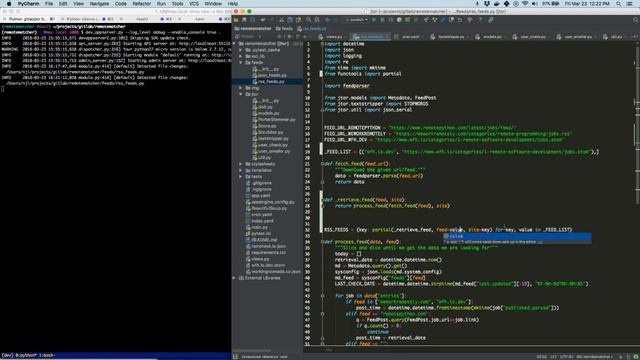The image size is (640, 360).
Task: Collapse the jtor folder
Action: 240,94
